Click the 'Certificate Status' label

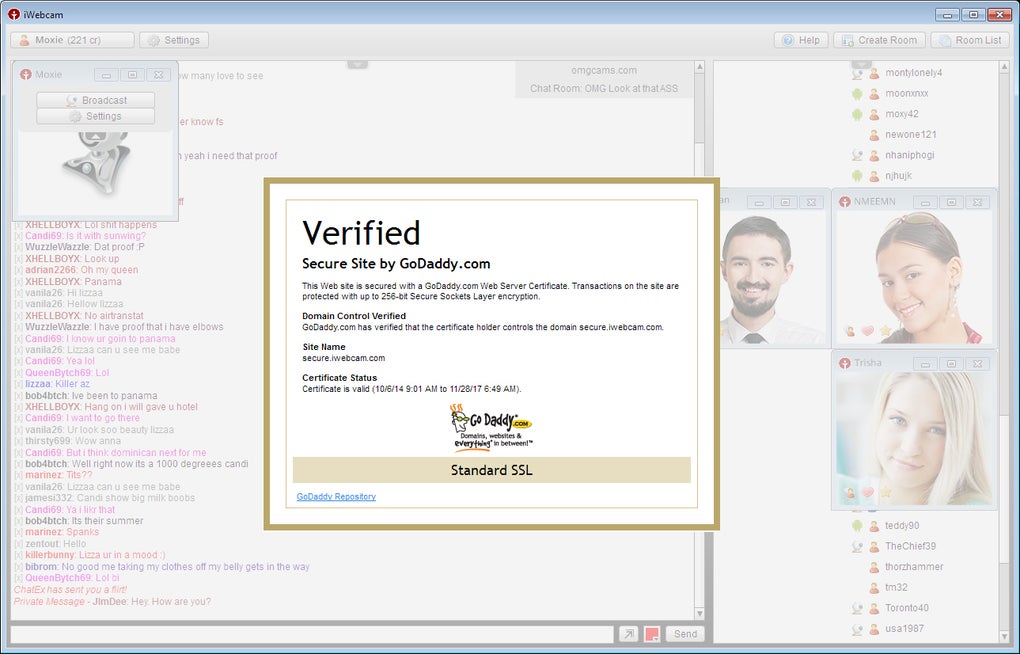pyautogui.click(x=340, y=378)
